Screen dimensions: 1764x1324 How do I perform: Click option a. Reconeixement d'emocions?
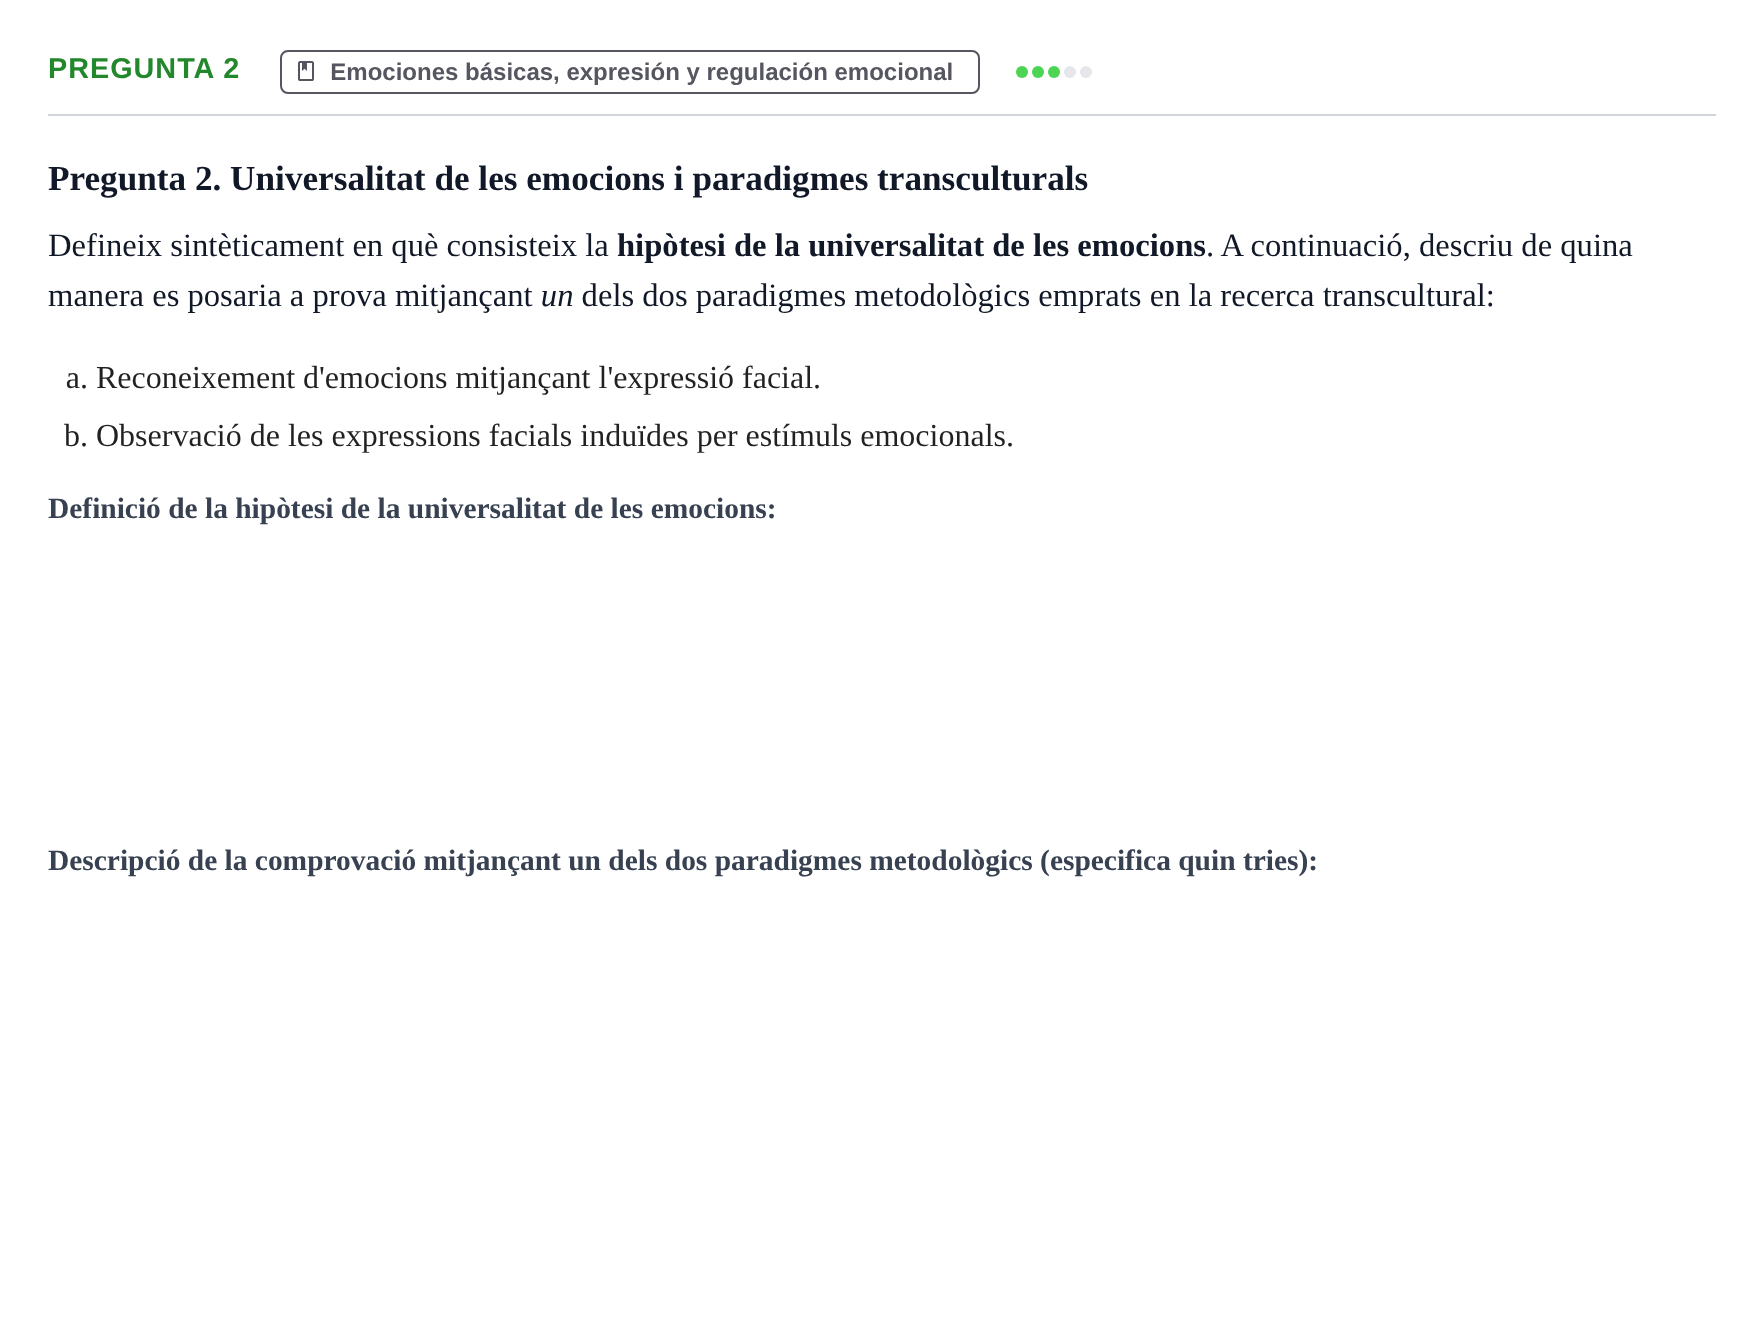[443, 378]
